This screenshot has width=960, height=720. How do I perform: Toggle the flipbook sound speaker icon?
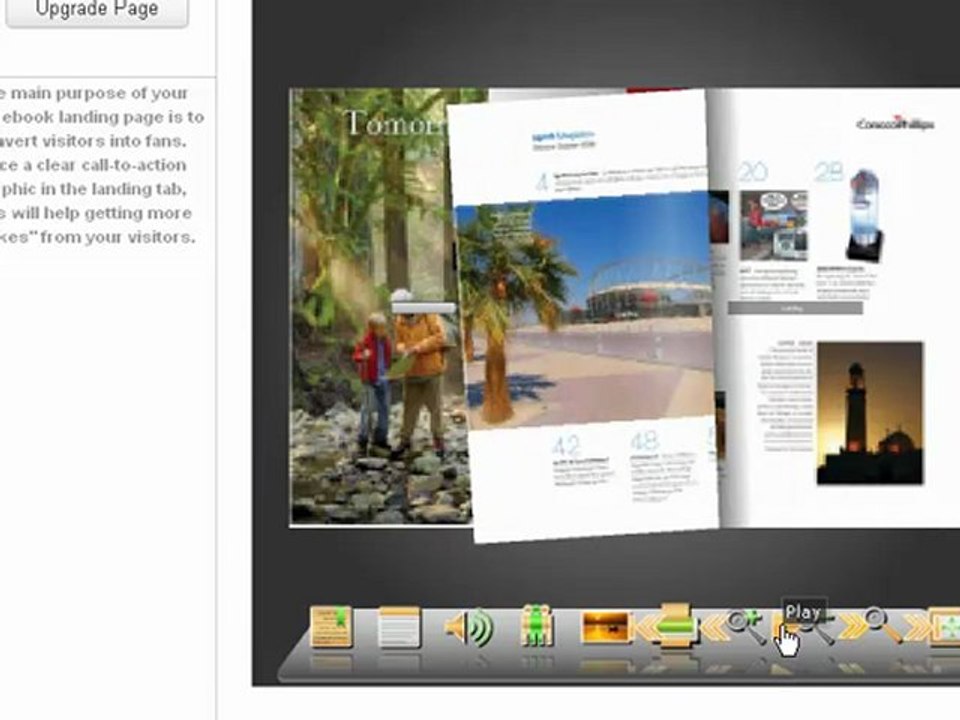pos(468,628)
